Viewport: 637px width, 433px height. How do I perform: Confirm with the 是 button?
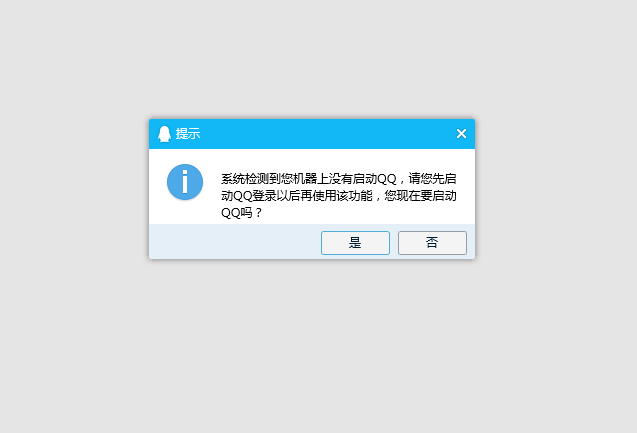(x=355, y=243)
